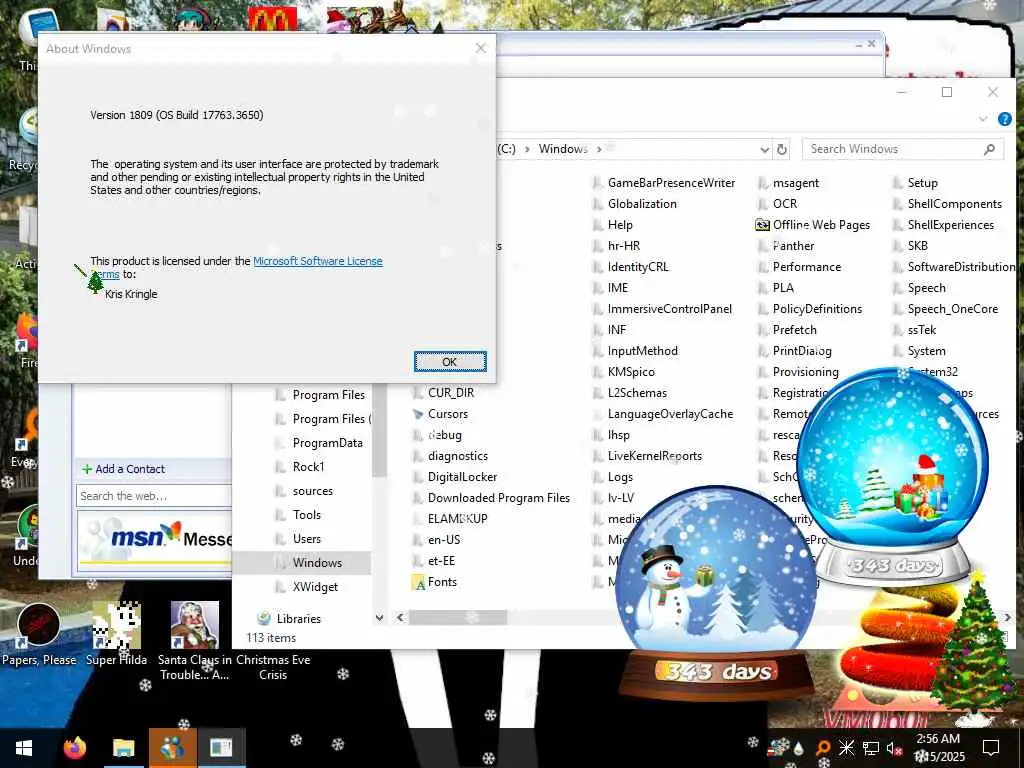Refresh the Explorer address bar
Viewport: 1024px width, 768px height.
pyautogui.click(x=782, y=150)
